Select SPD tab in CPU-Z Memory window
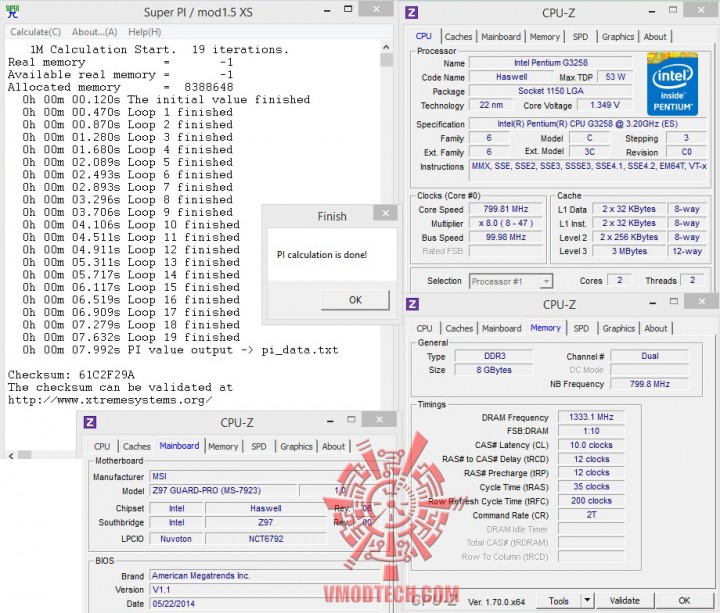Viewport: 720px width, 613px height. pos(581,328)
